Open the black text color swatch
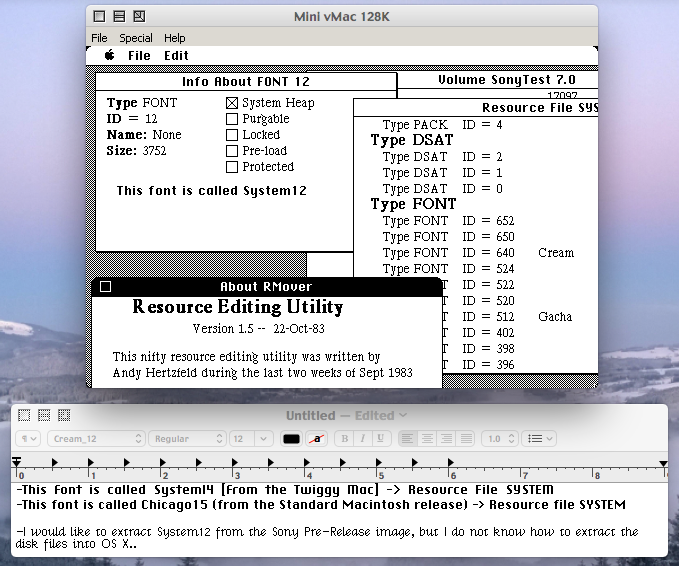 (x=291, y=439)
